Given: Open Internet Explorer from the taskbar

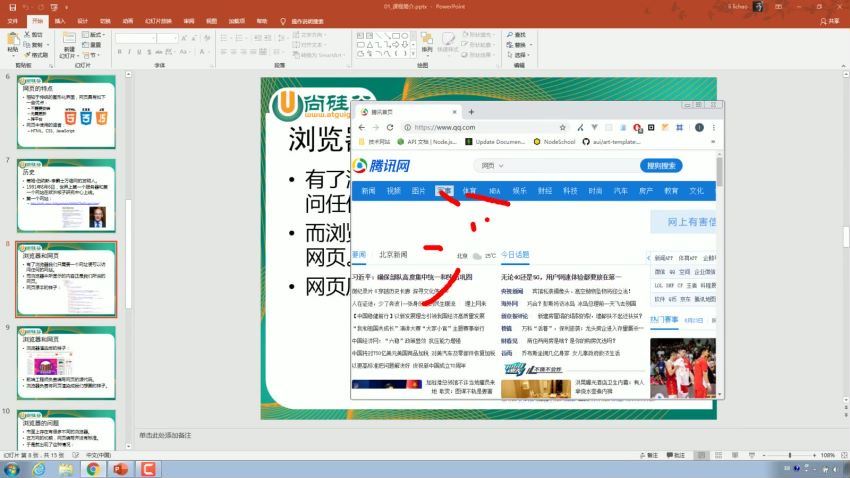Looking at the screenshot, I should pos(39,468).
